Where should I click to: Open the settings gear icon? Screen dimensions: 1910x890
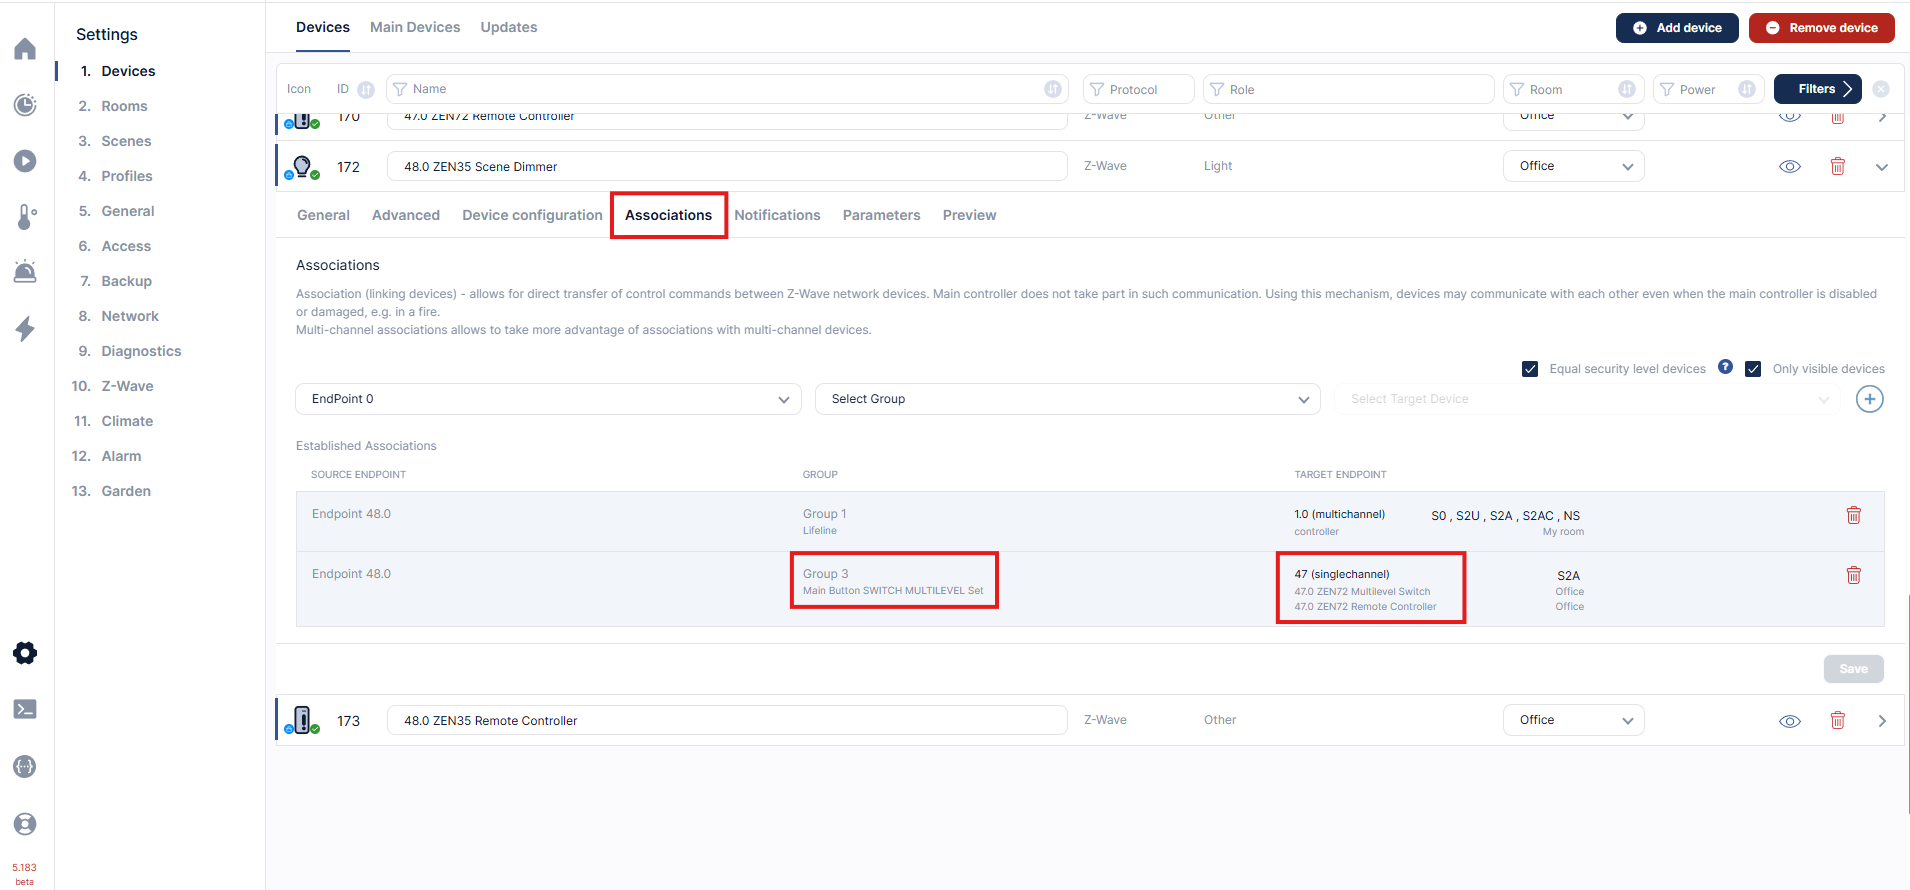pyautogui.click(x=25, y=653)
